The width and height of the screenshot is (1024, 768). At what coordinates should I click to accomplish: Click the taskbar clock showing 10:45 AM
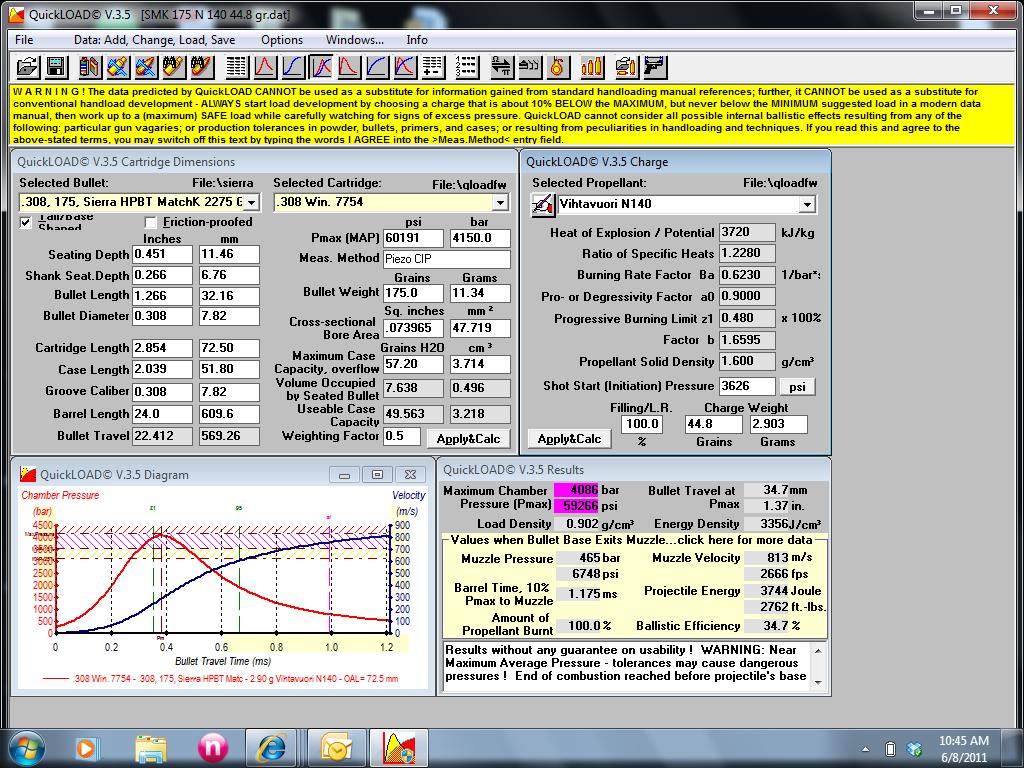[x=963, y=741]
